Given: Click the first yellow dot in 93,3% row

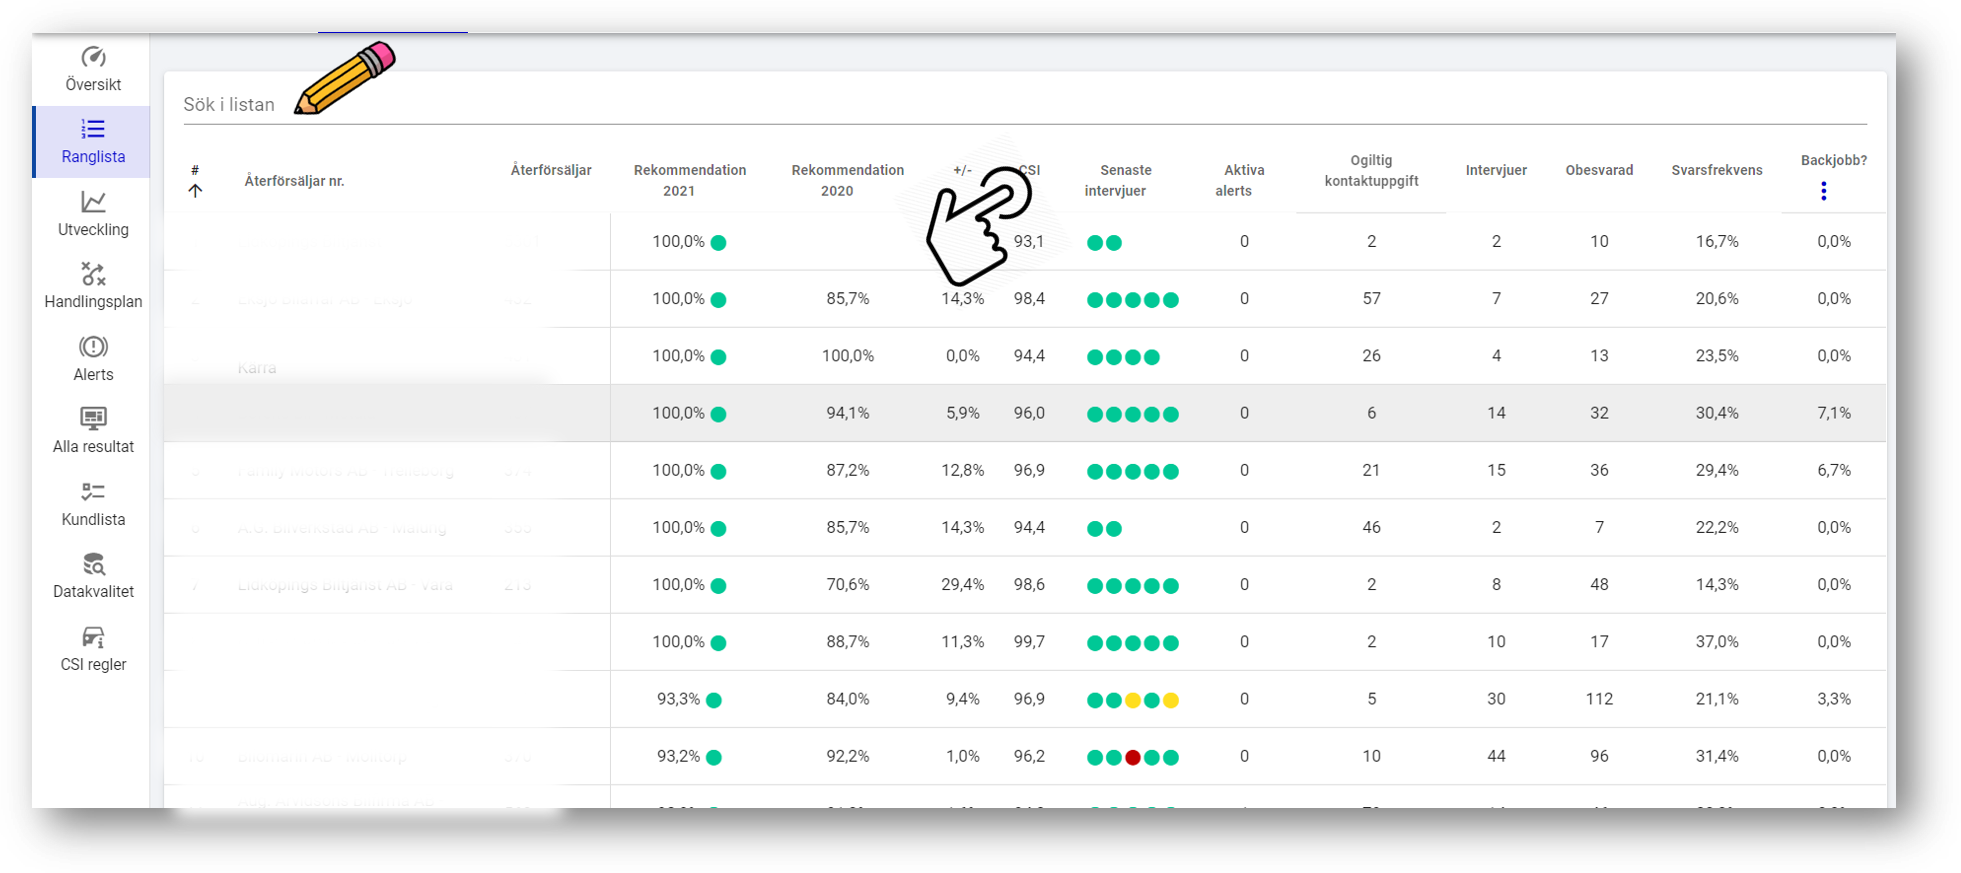Looking at the screenshot, I should [x=1133, y=700].
